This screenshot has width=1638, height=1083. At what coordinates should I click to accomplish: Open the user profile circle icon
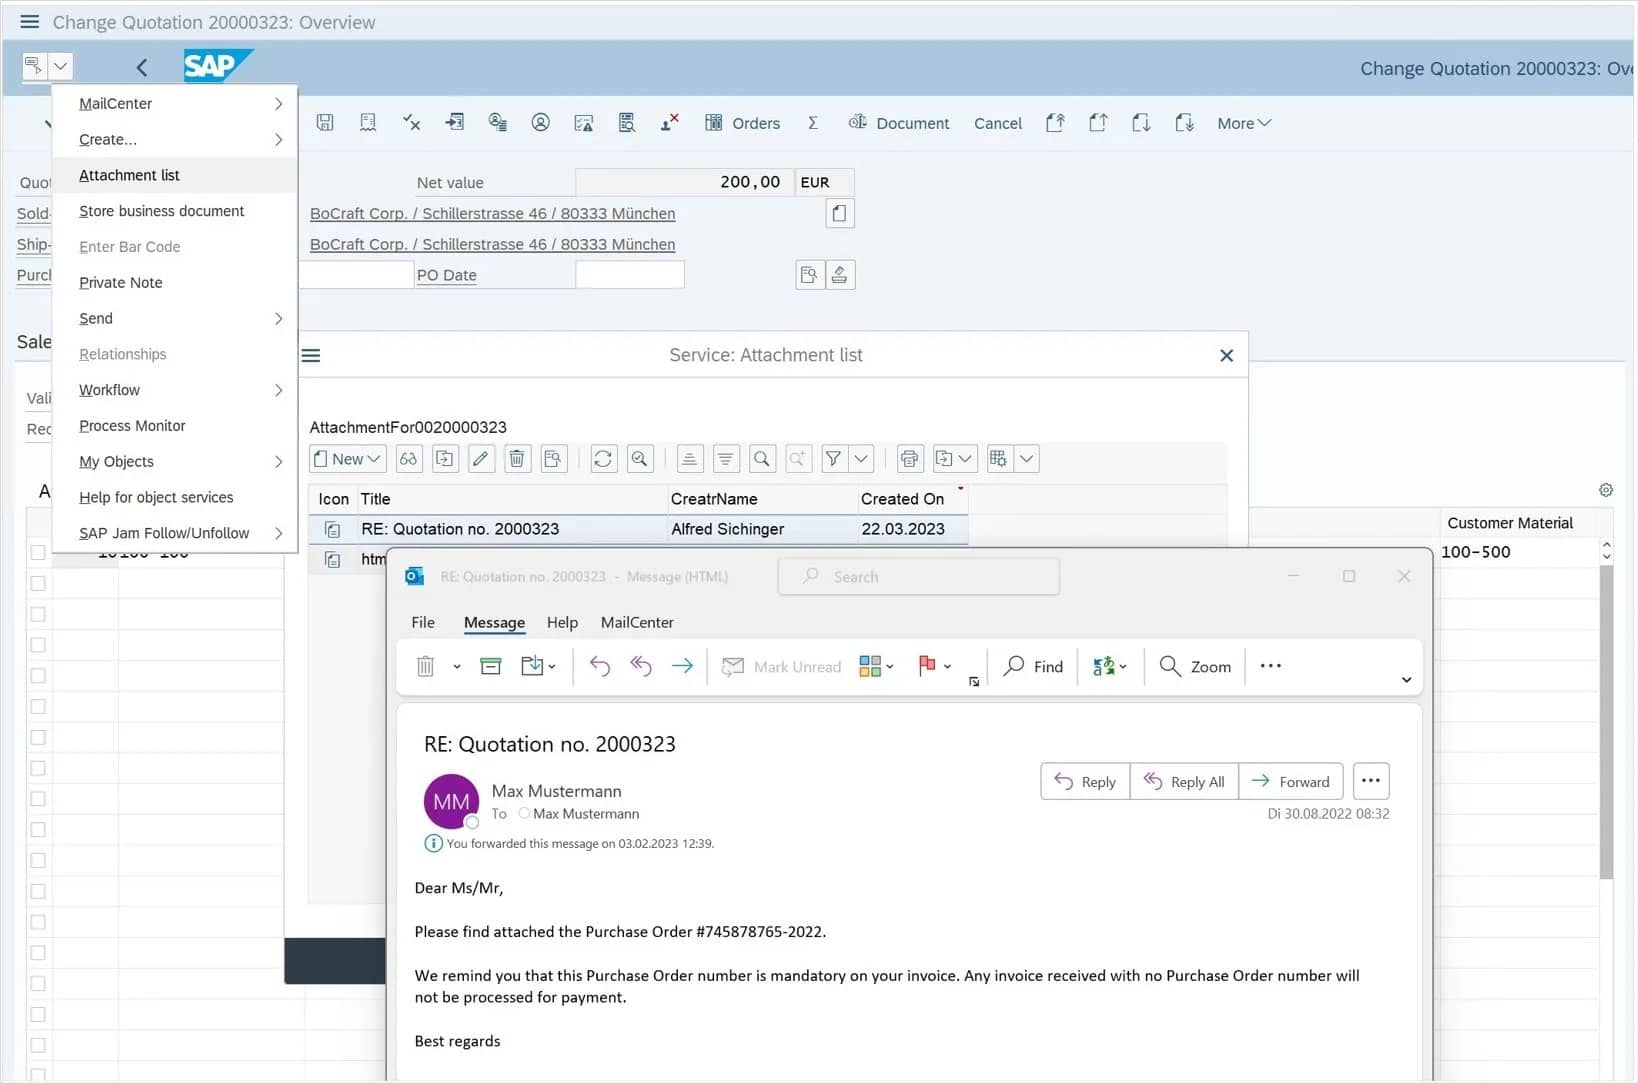click(540, 122)
